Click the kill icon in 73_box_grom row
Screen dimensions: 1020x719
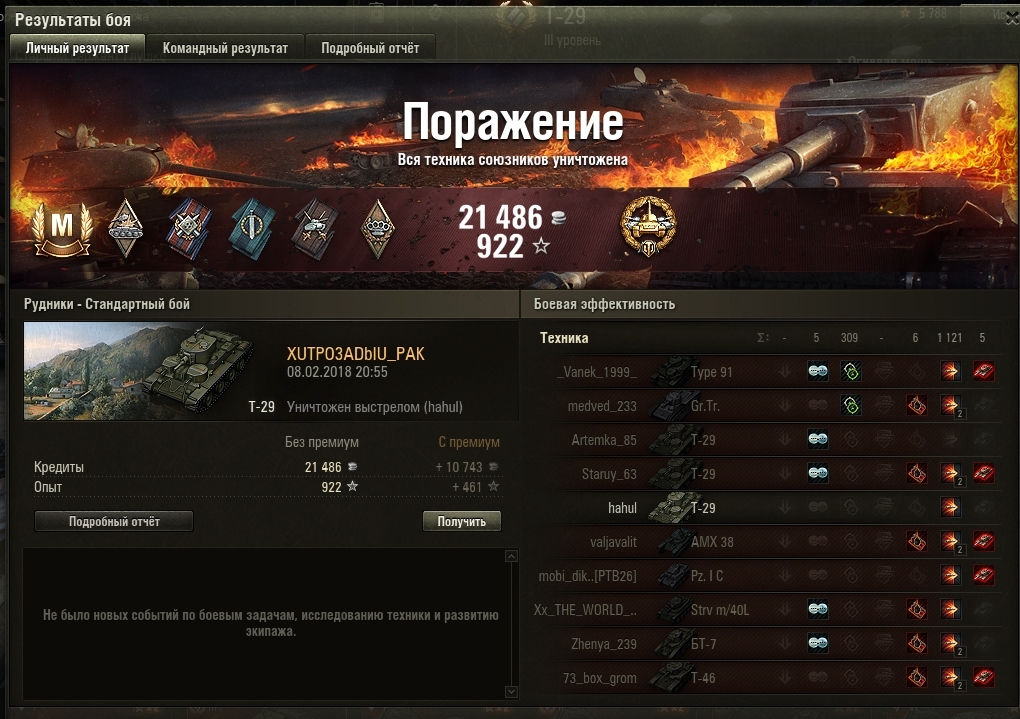pos(983,677)
